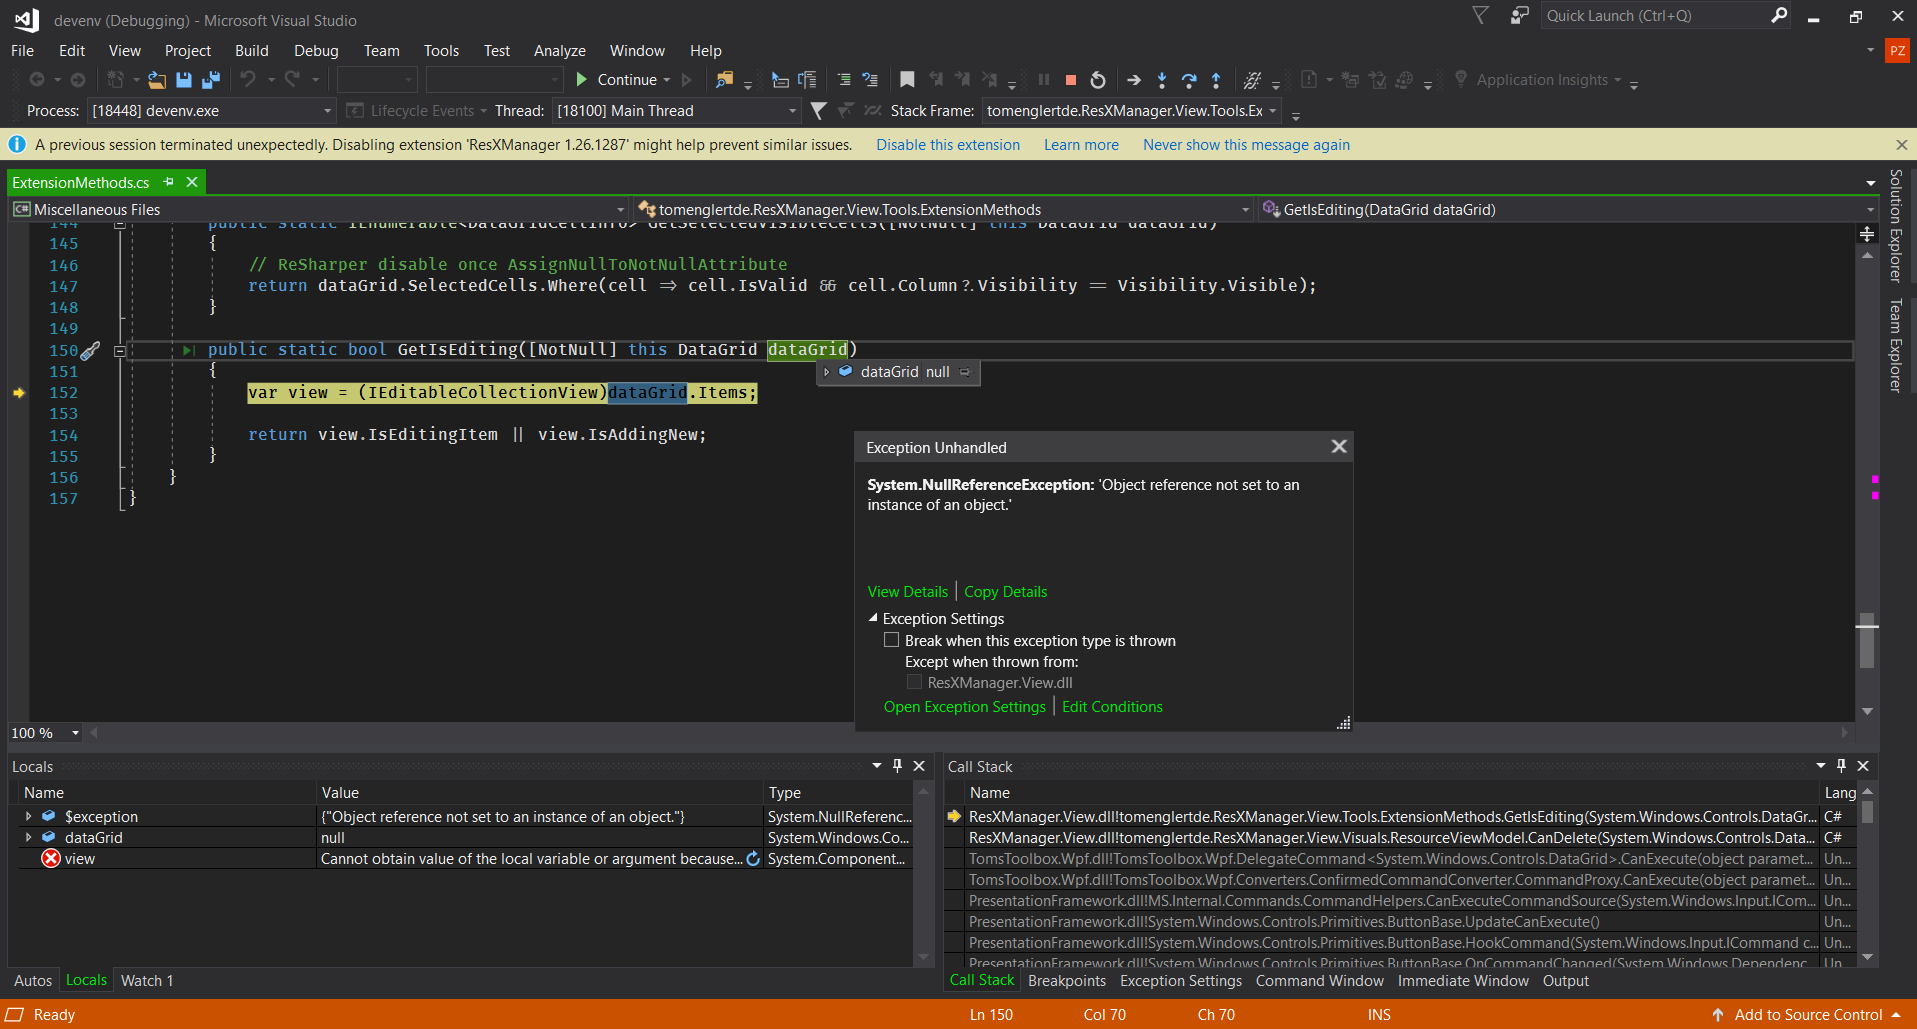
Task: Enable Break when this exception type is thrown
Action: (x=891, y=640)
